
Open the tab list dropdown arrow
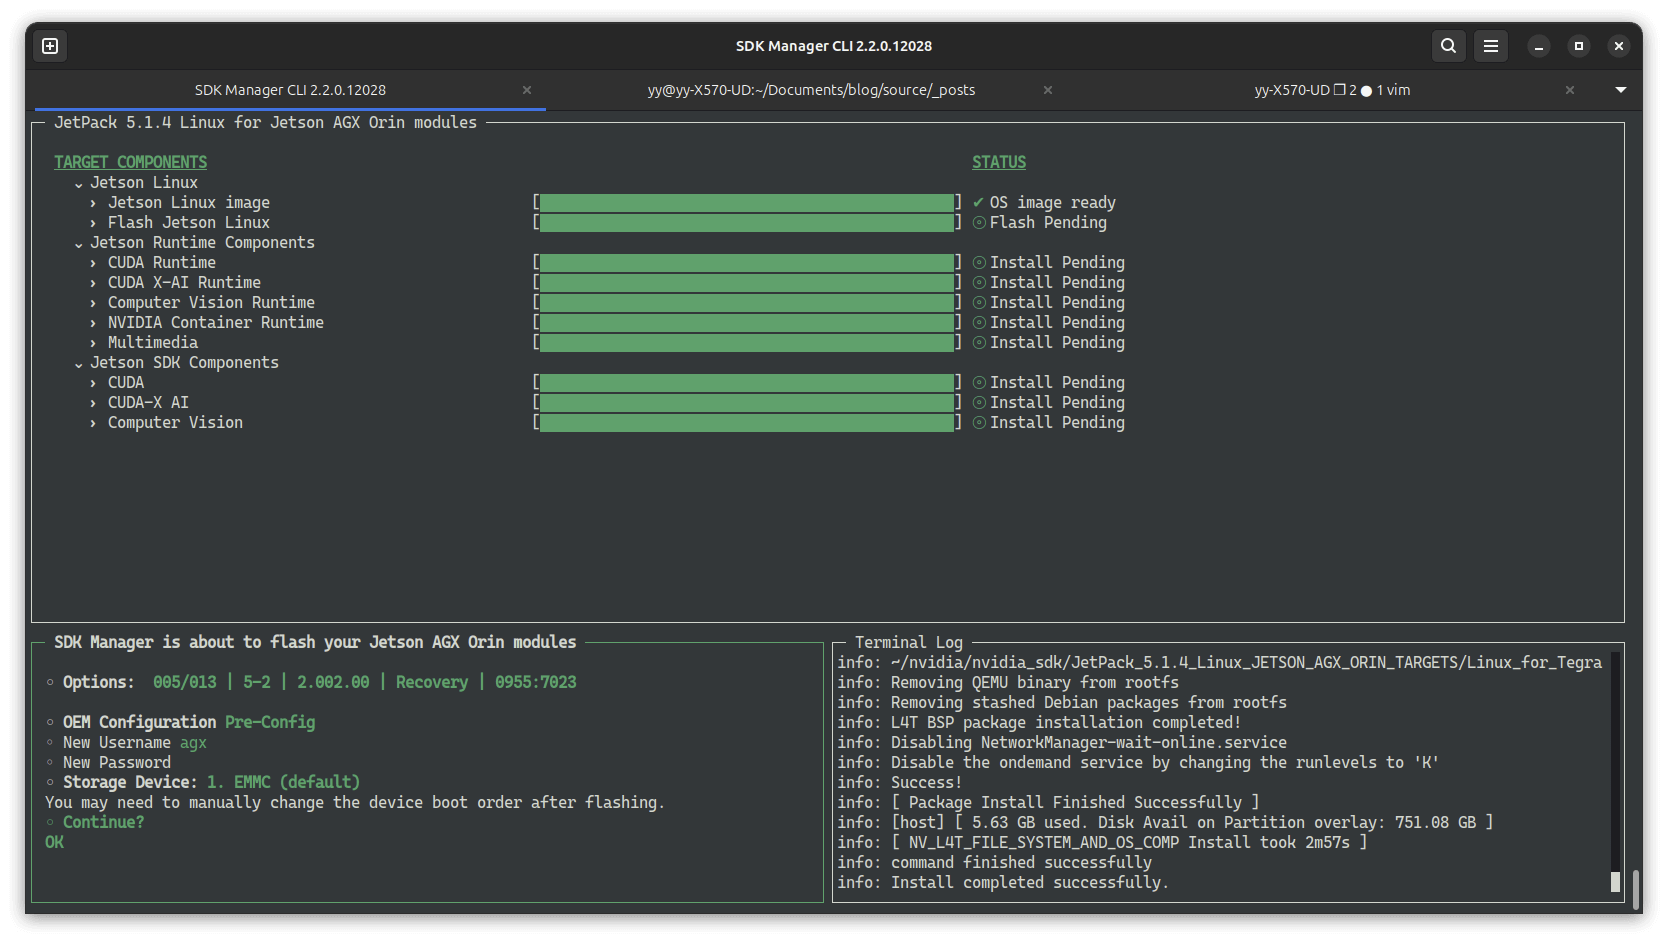(1621, 90)
